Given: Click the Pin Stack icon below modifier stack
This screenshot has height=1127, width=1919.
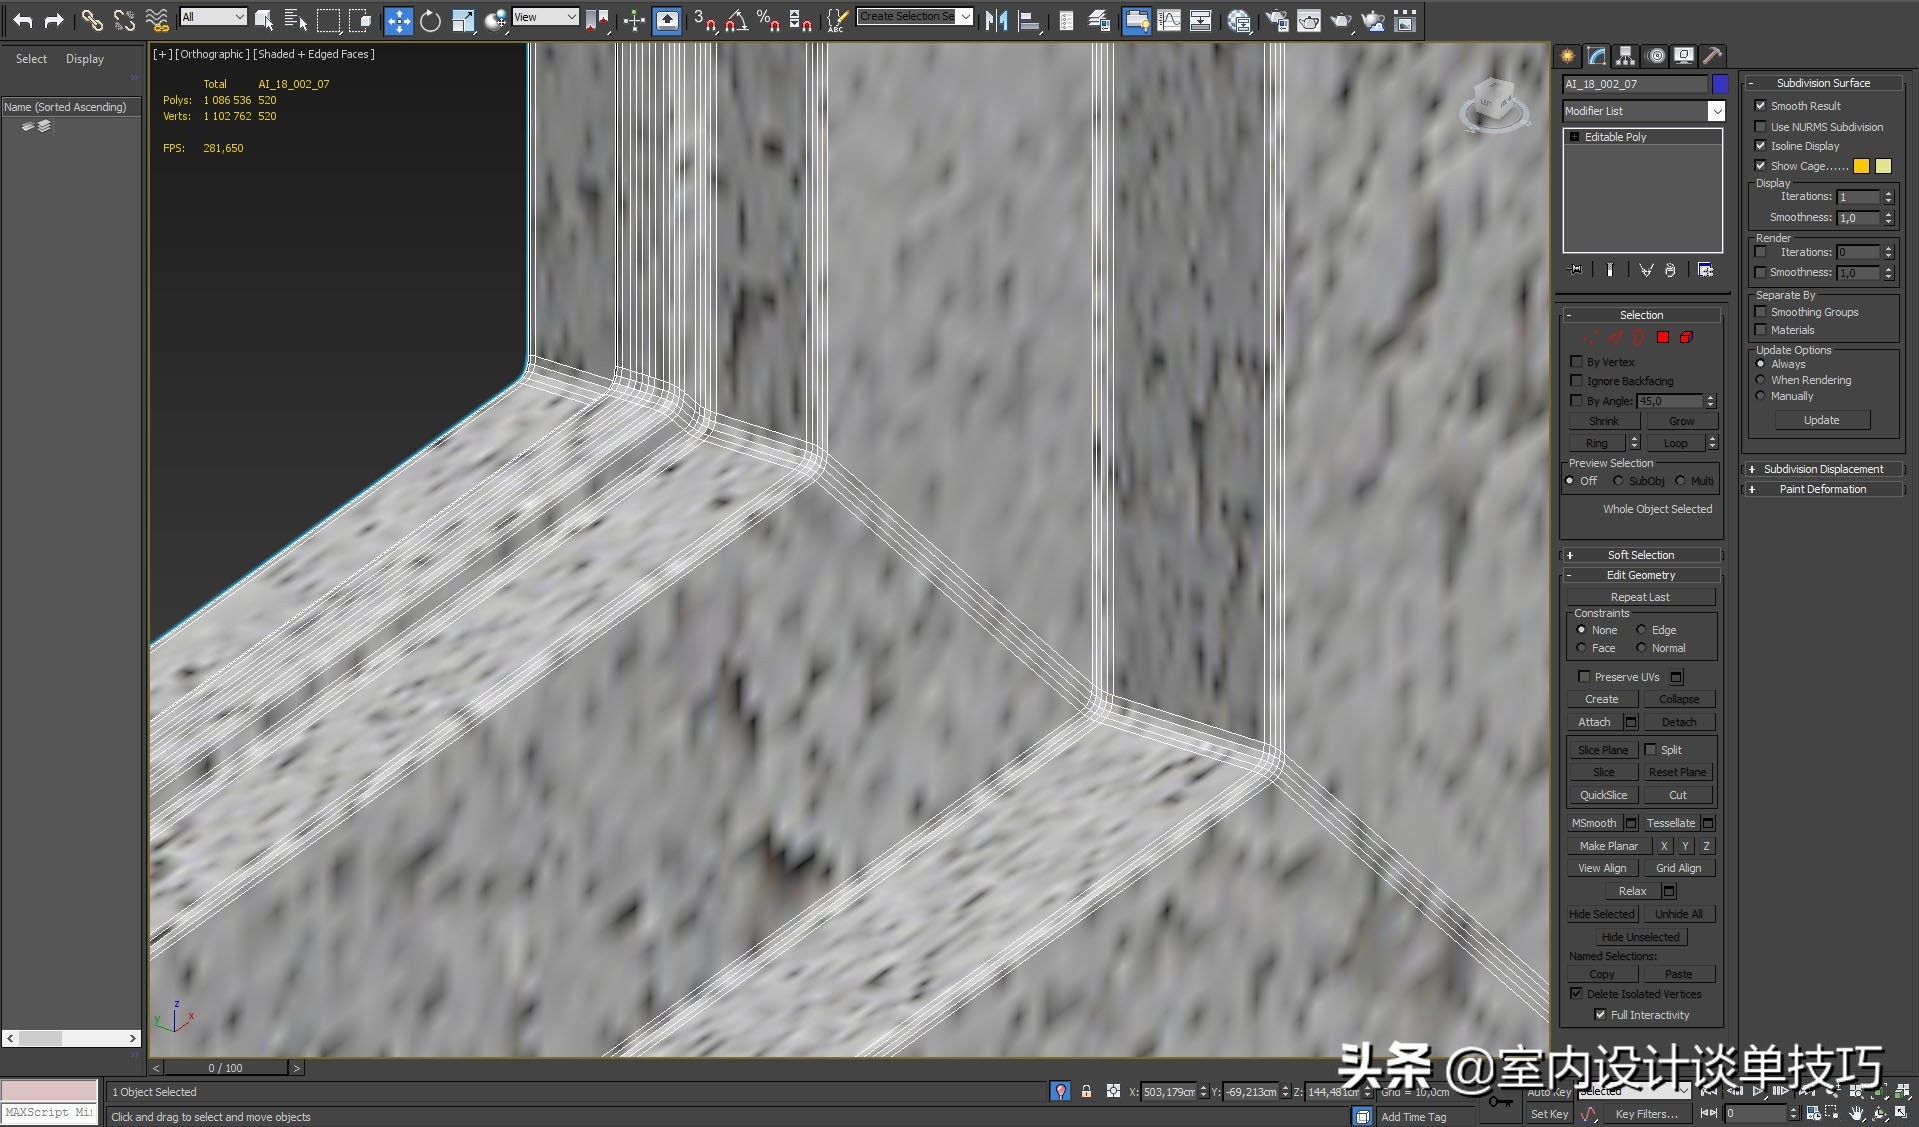Looking at the screenshot, I should 1573,269.
